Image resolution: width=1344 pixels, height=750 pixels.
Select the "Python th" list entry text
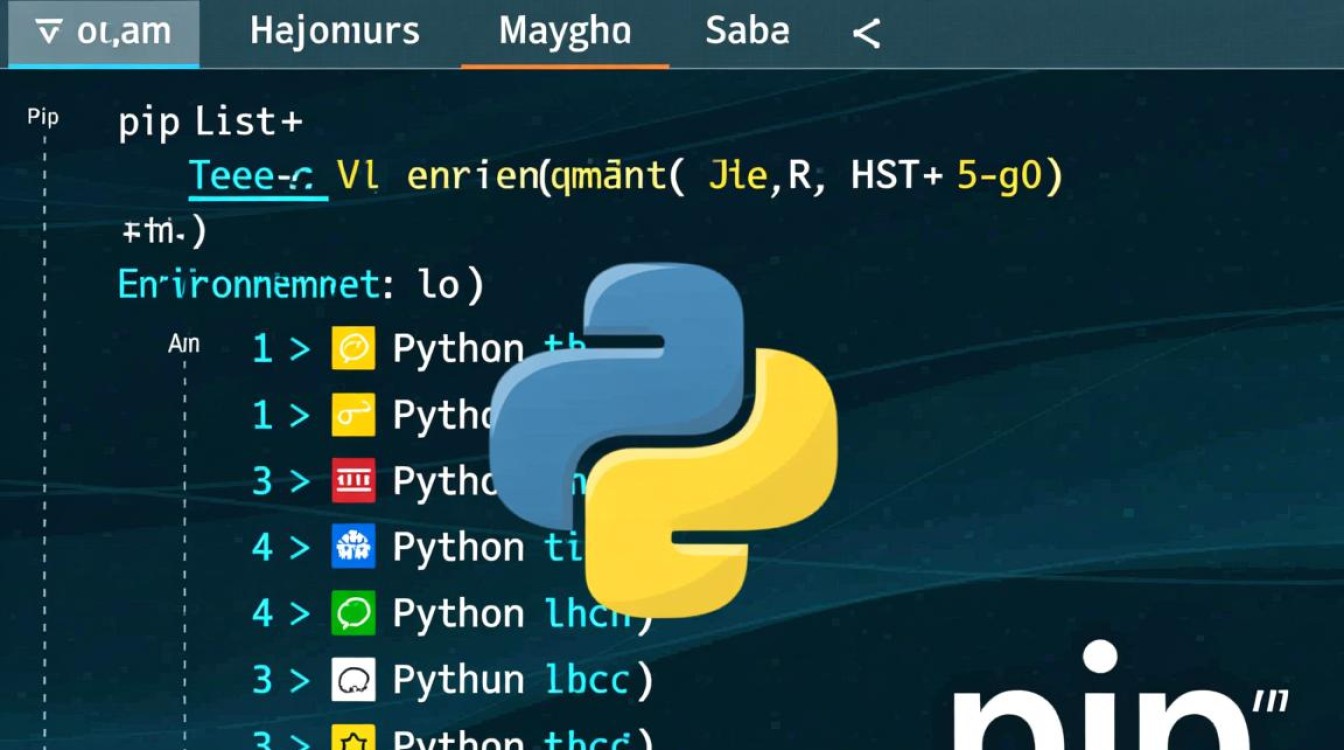488,350
